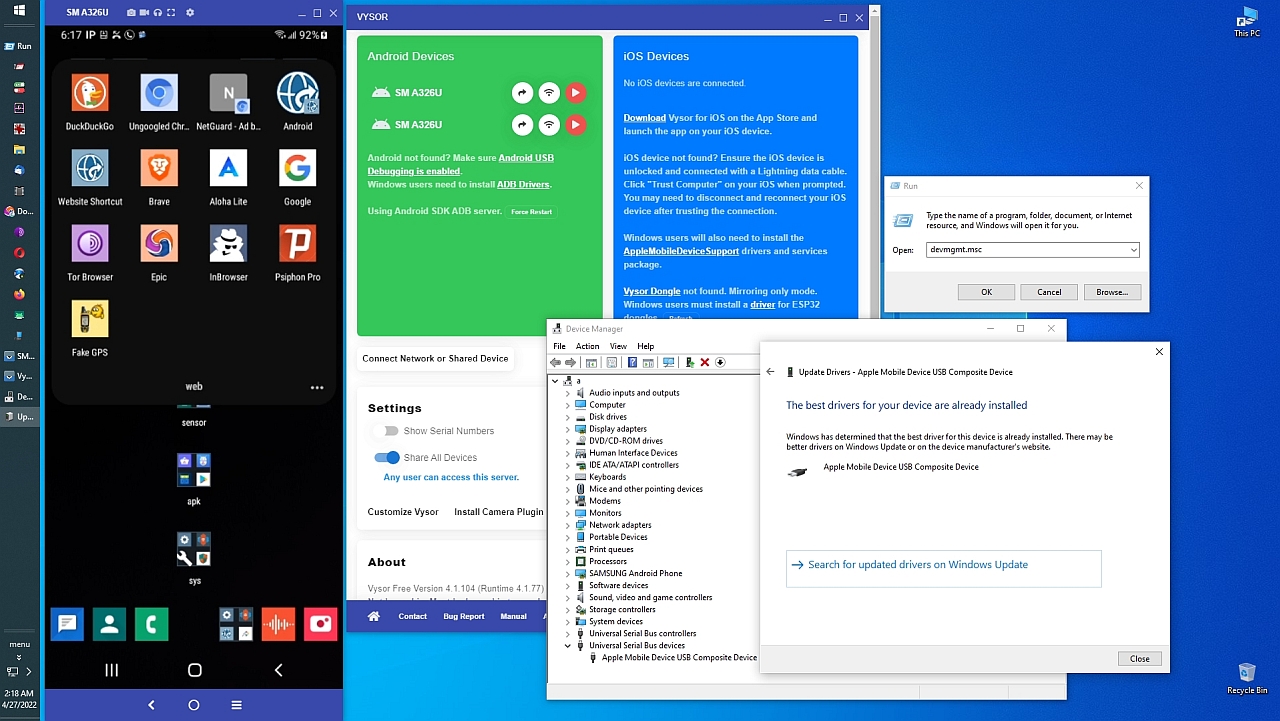The height and width of the screenshot is (721, 1280).
Task: Click Install Camera Plugin
Action: coord(498,512)
